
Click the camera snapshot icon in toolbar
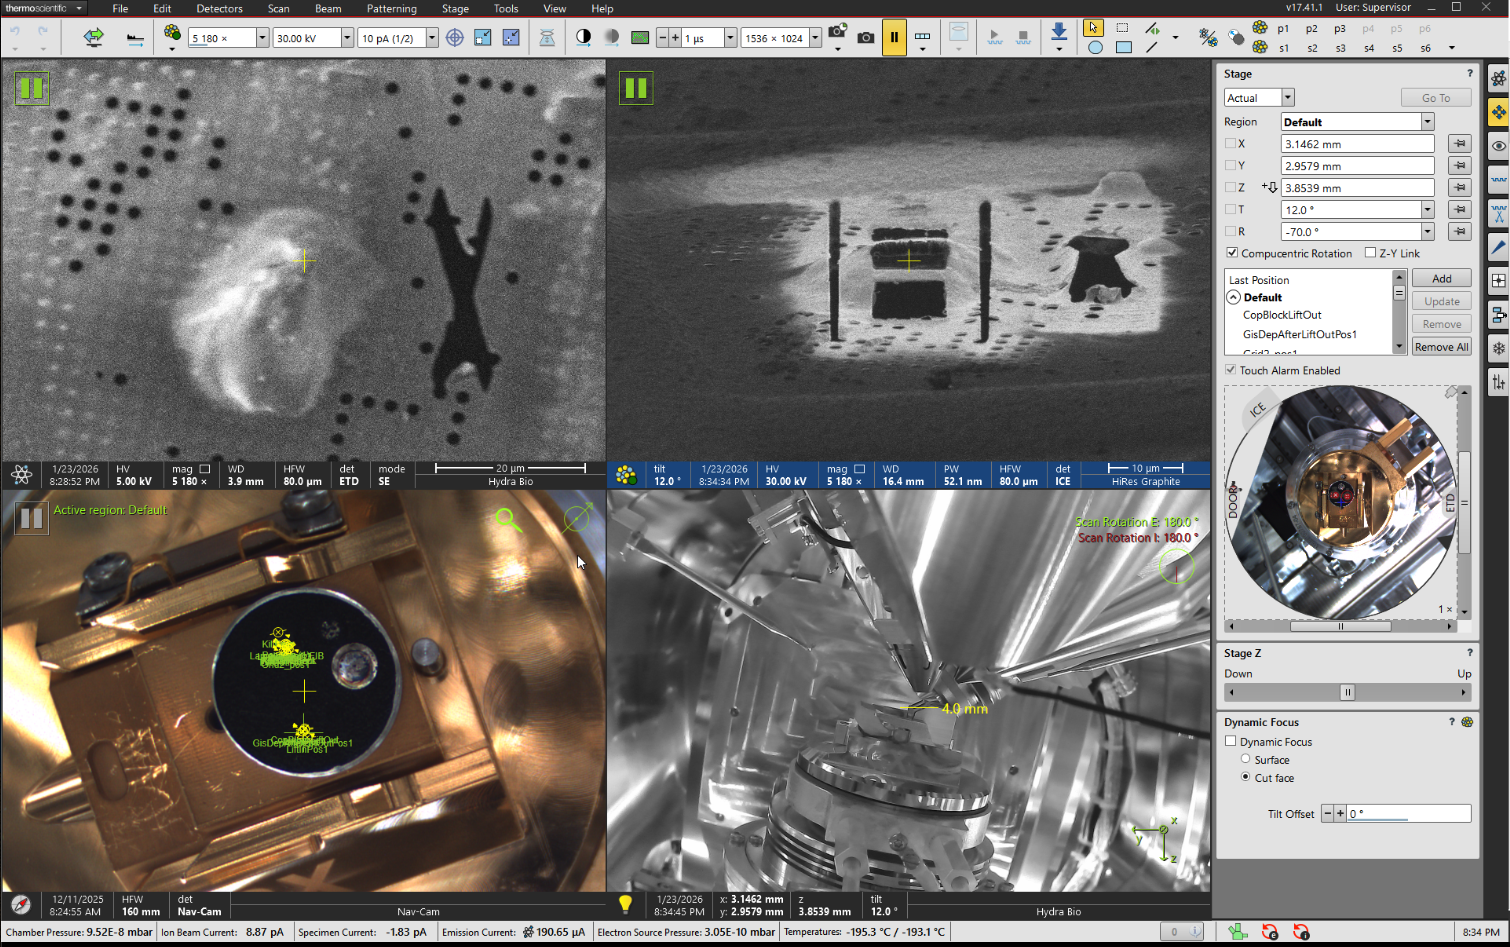(x=866, y=38)
